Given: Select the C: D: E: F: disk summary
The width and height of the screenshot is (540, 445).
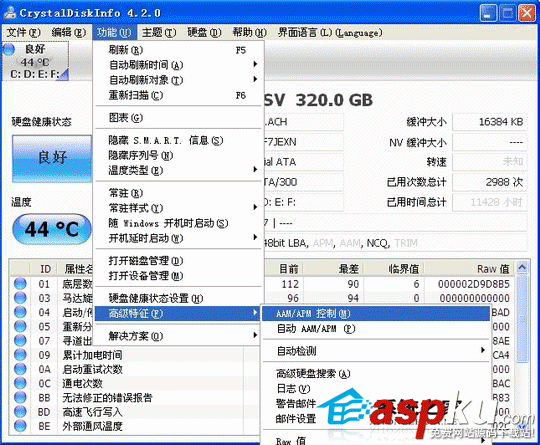Looking at the screenshot, I should tap(35, 61).
